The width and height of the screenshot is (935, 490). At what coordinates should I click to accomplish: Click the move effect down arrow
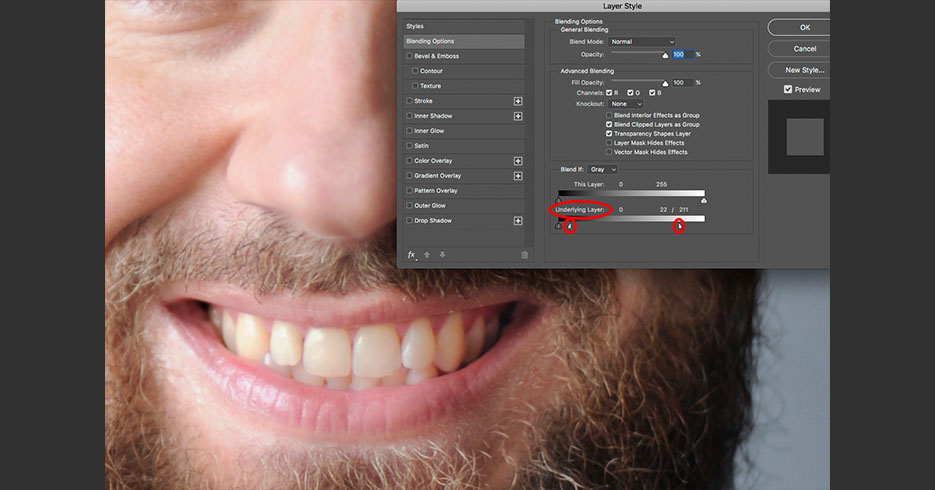tap(442, 255)
